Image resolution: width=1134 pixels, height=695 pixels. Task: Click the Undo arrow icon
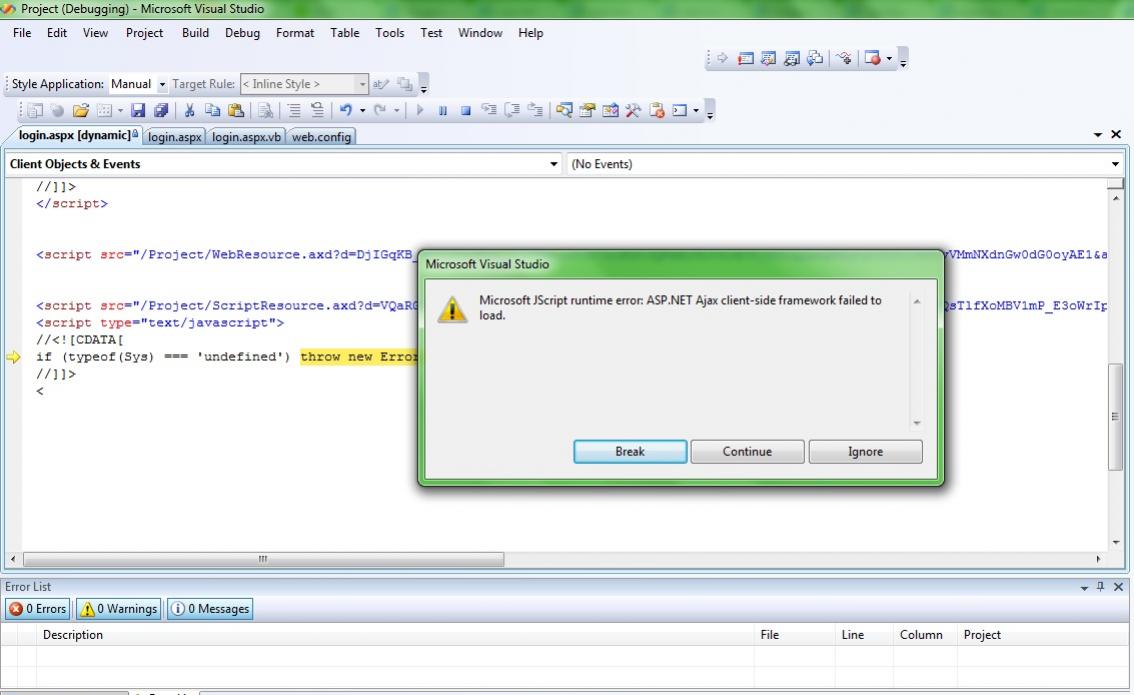(x=346, y=111)
